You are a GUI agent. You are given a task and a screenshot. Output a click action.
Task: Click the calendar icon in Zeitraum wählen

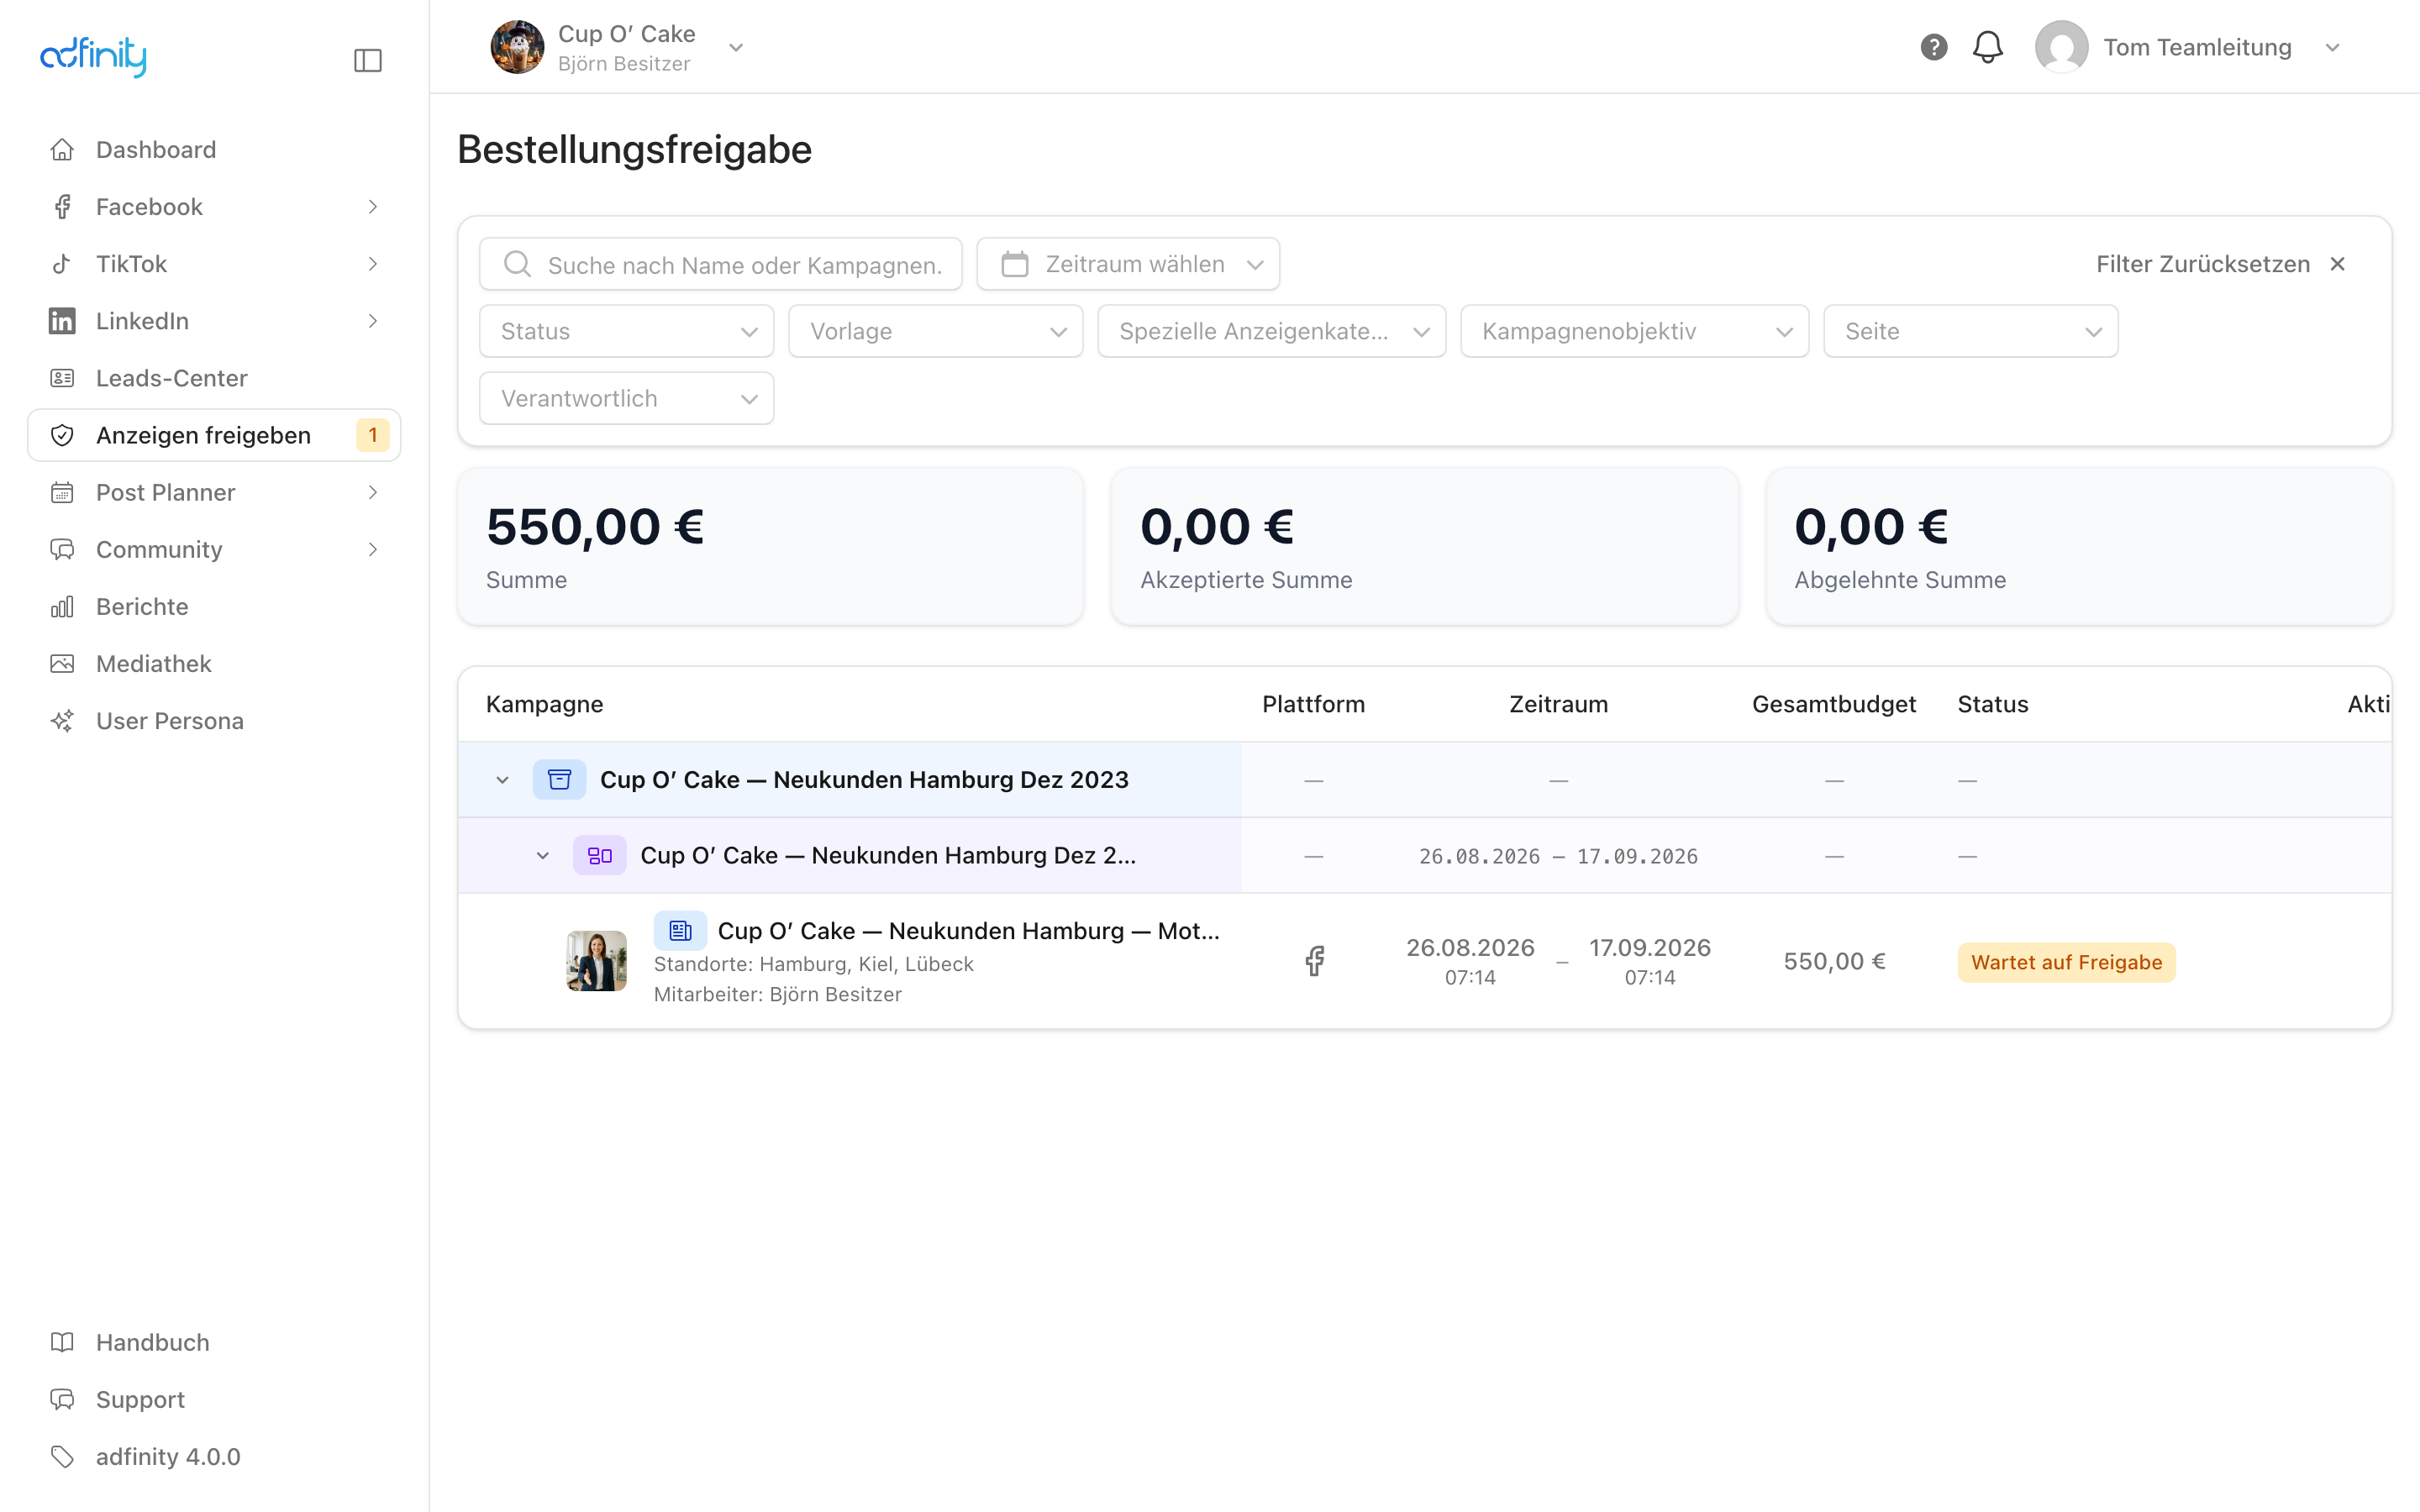1014,264
